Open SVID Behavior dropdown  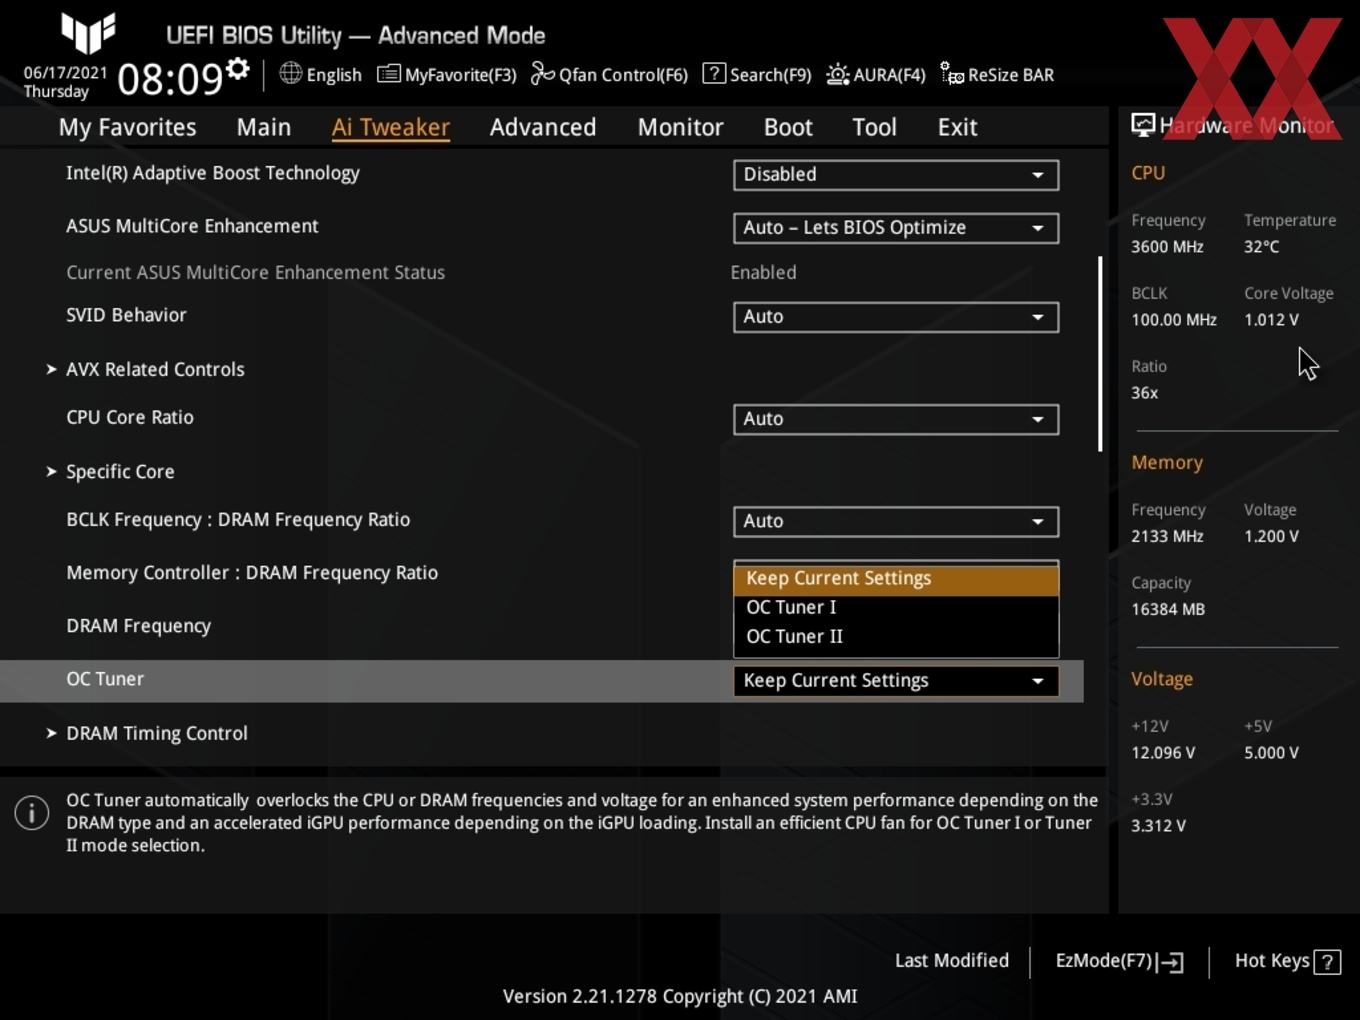tap(896, 316)
